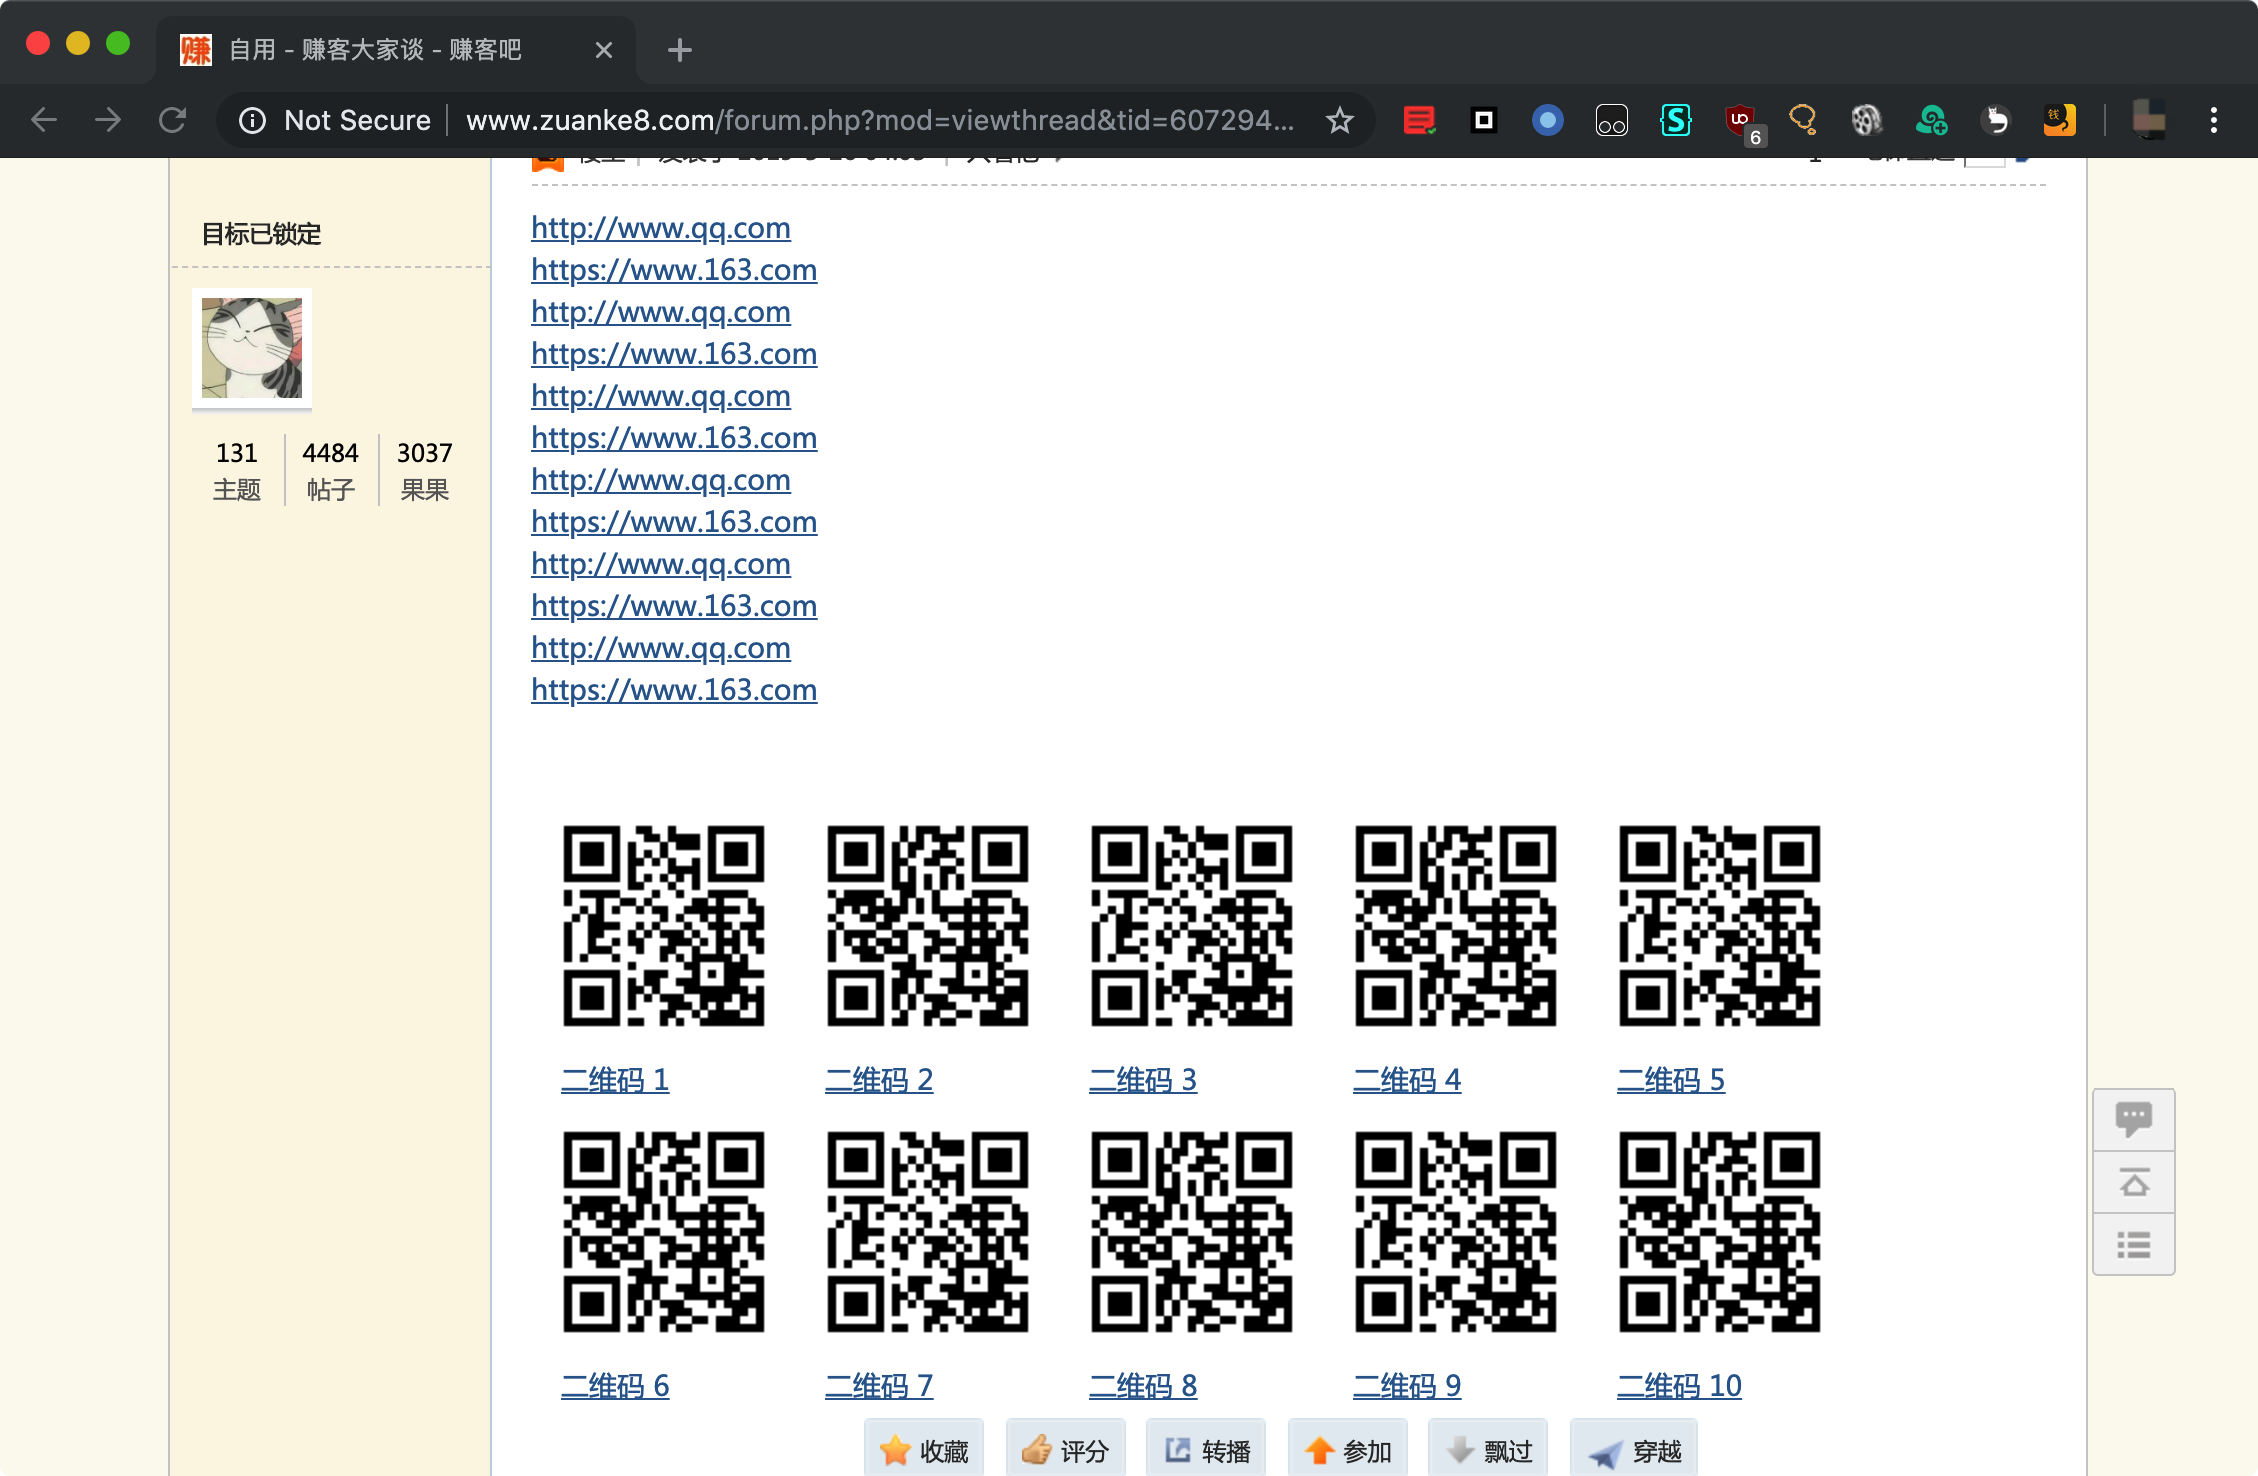Open the username 目标已锁定 profile
The height and width of the screenshot is (1476, 2258).
(261, 235)
